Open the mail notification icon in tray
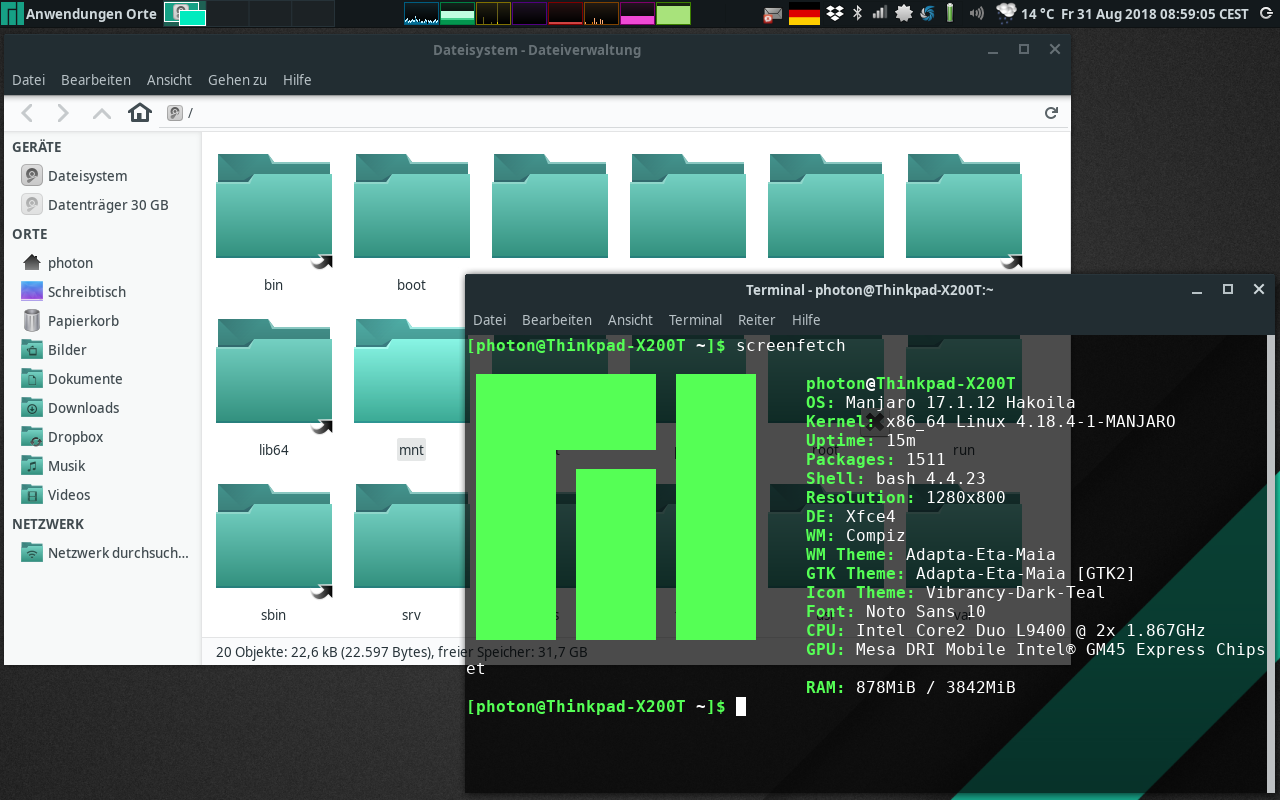Image resolution: width=1280 pixels, height=800 pixels. coord(773,14)
